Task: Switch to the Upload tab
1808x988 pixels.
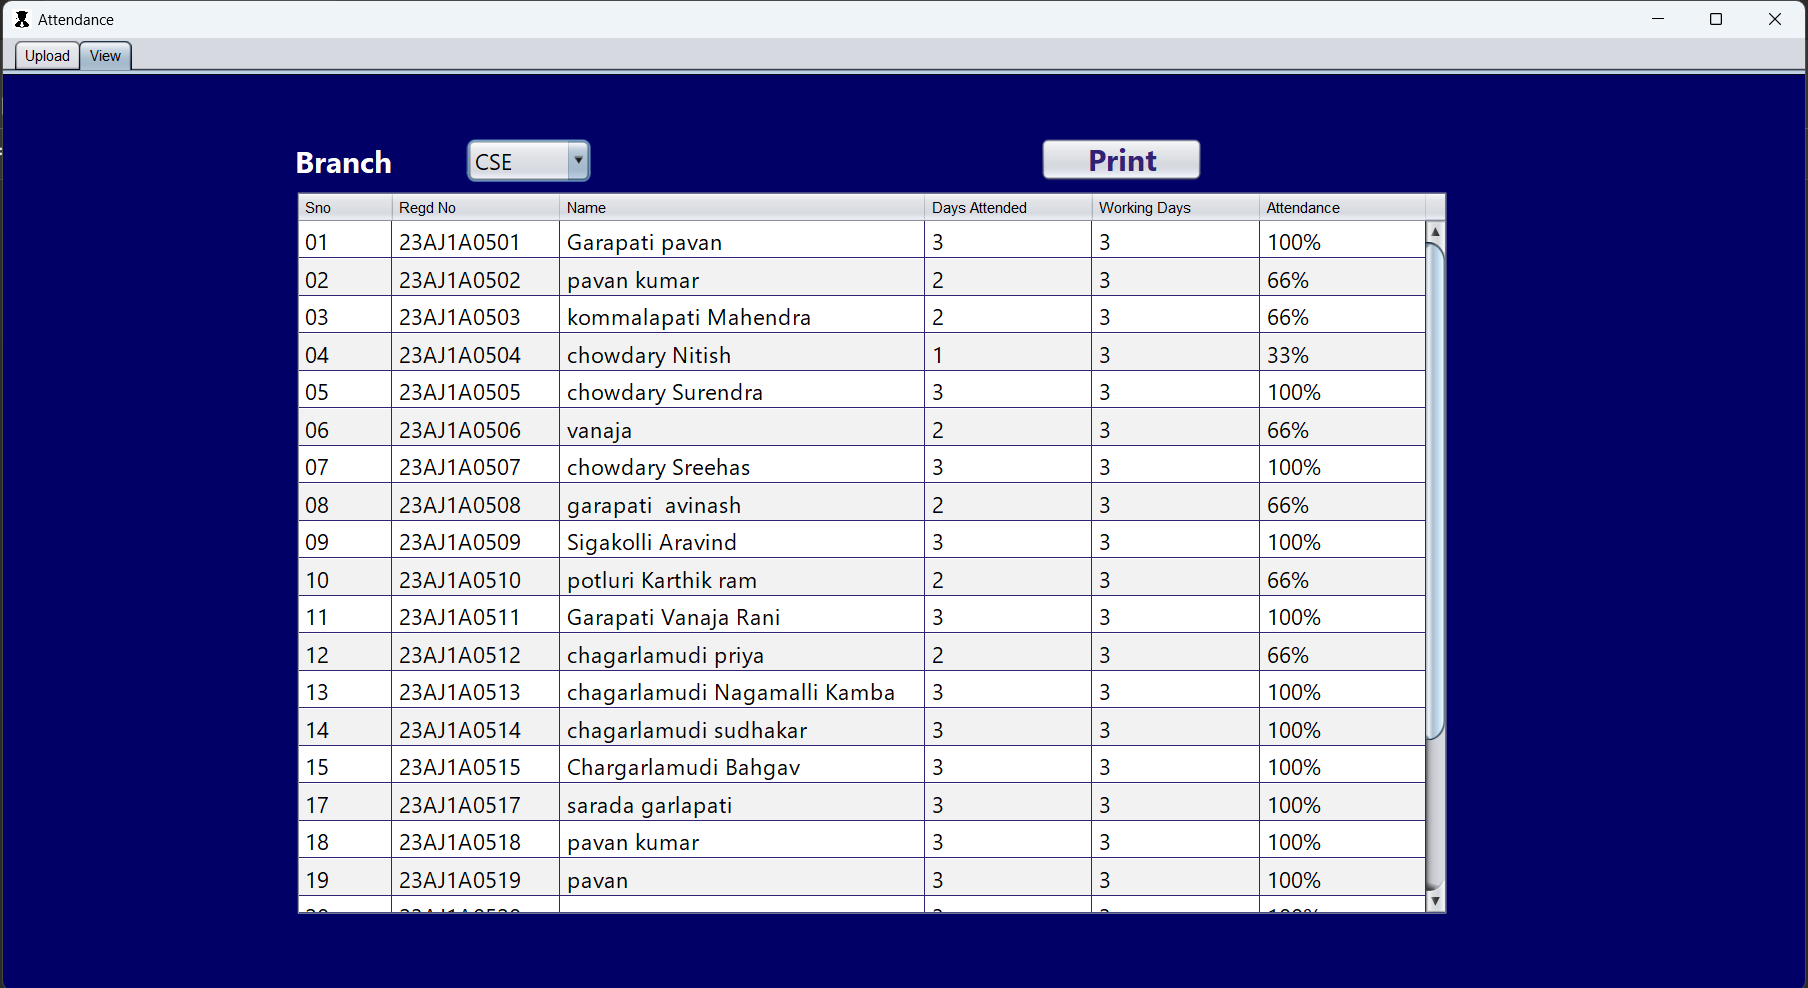Action: [x=47, y=56]
